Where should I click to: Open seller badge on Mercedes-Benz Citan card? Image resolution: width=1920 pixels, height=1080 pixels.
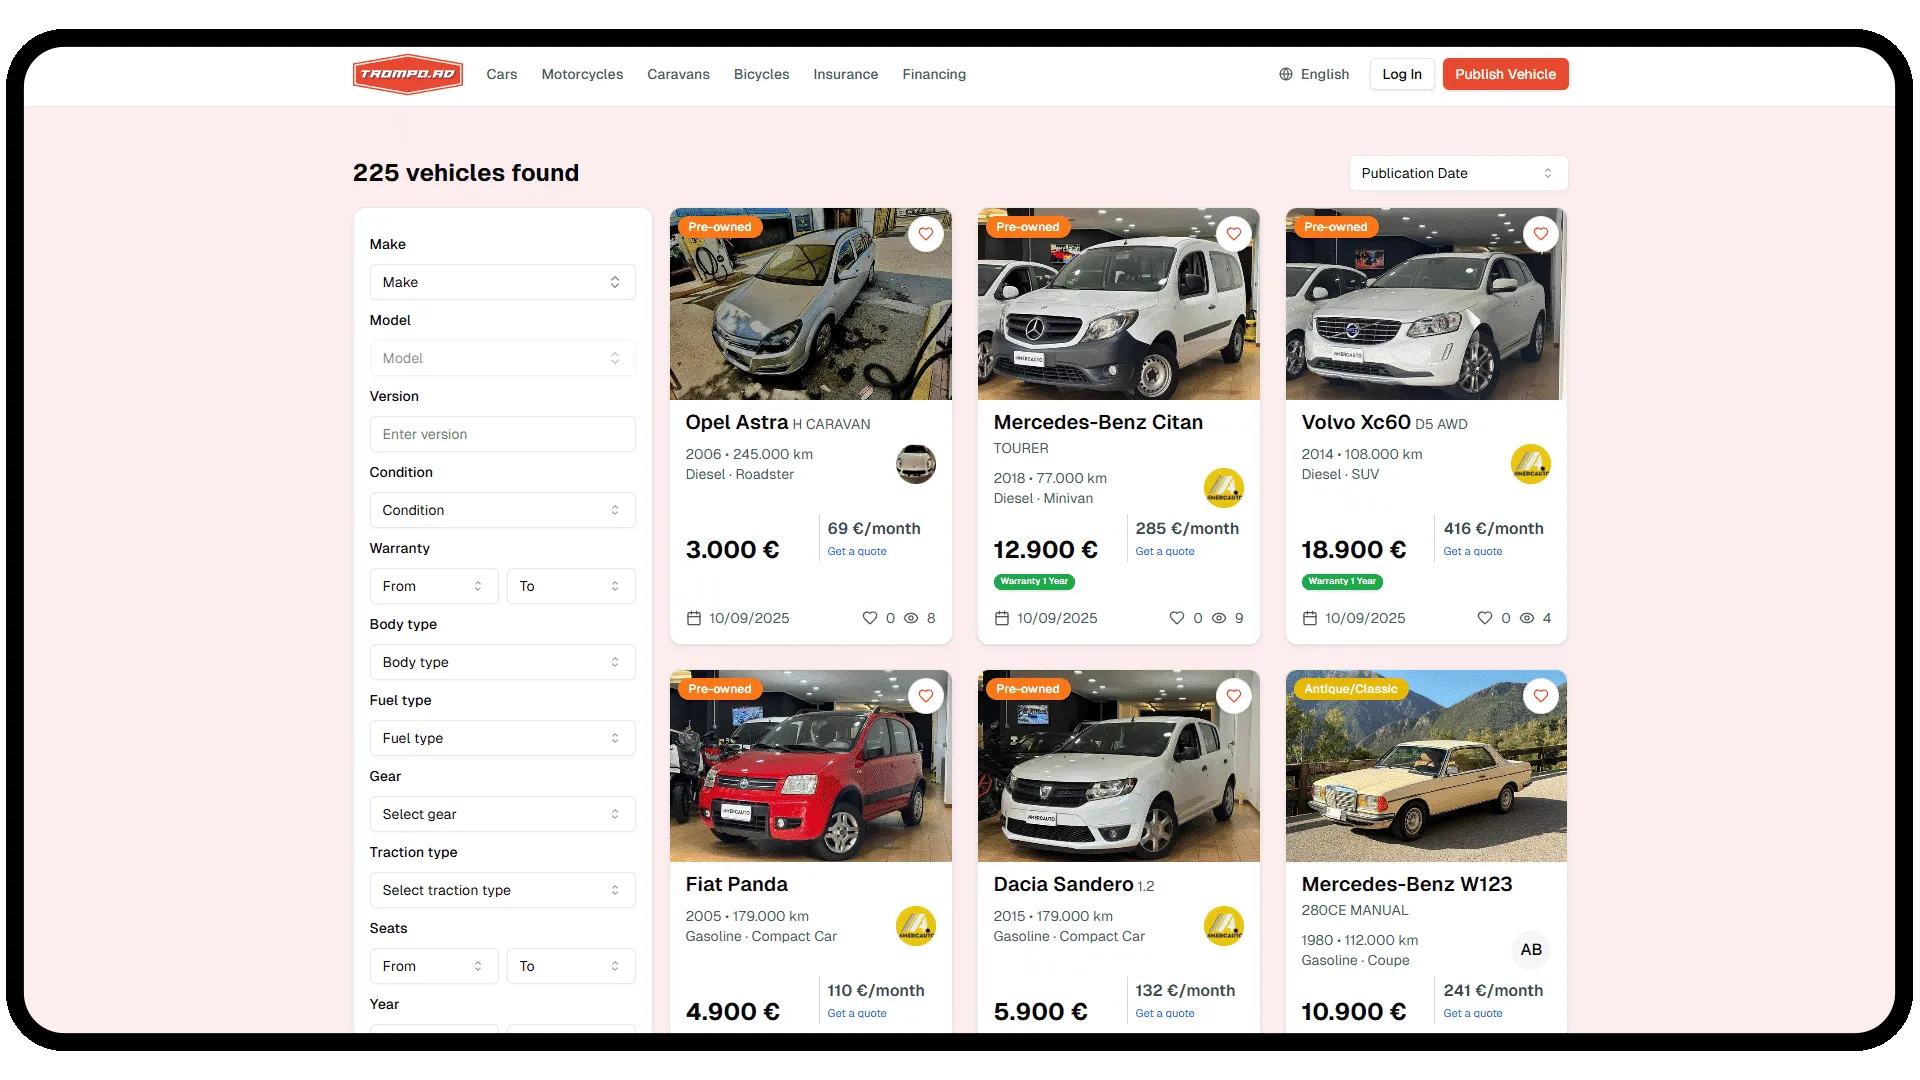[x=1224, y=488]
